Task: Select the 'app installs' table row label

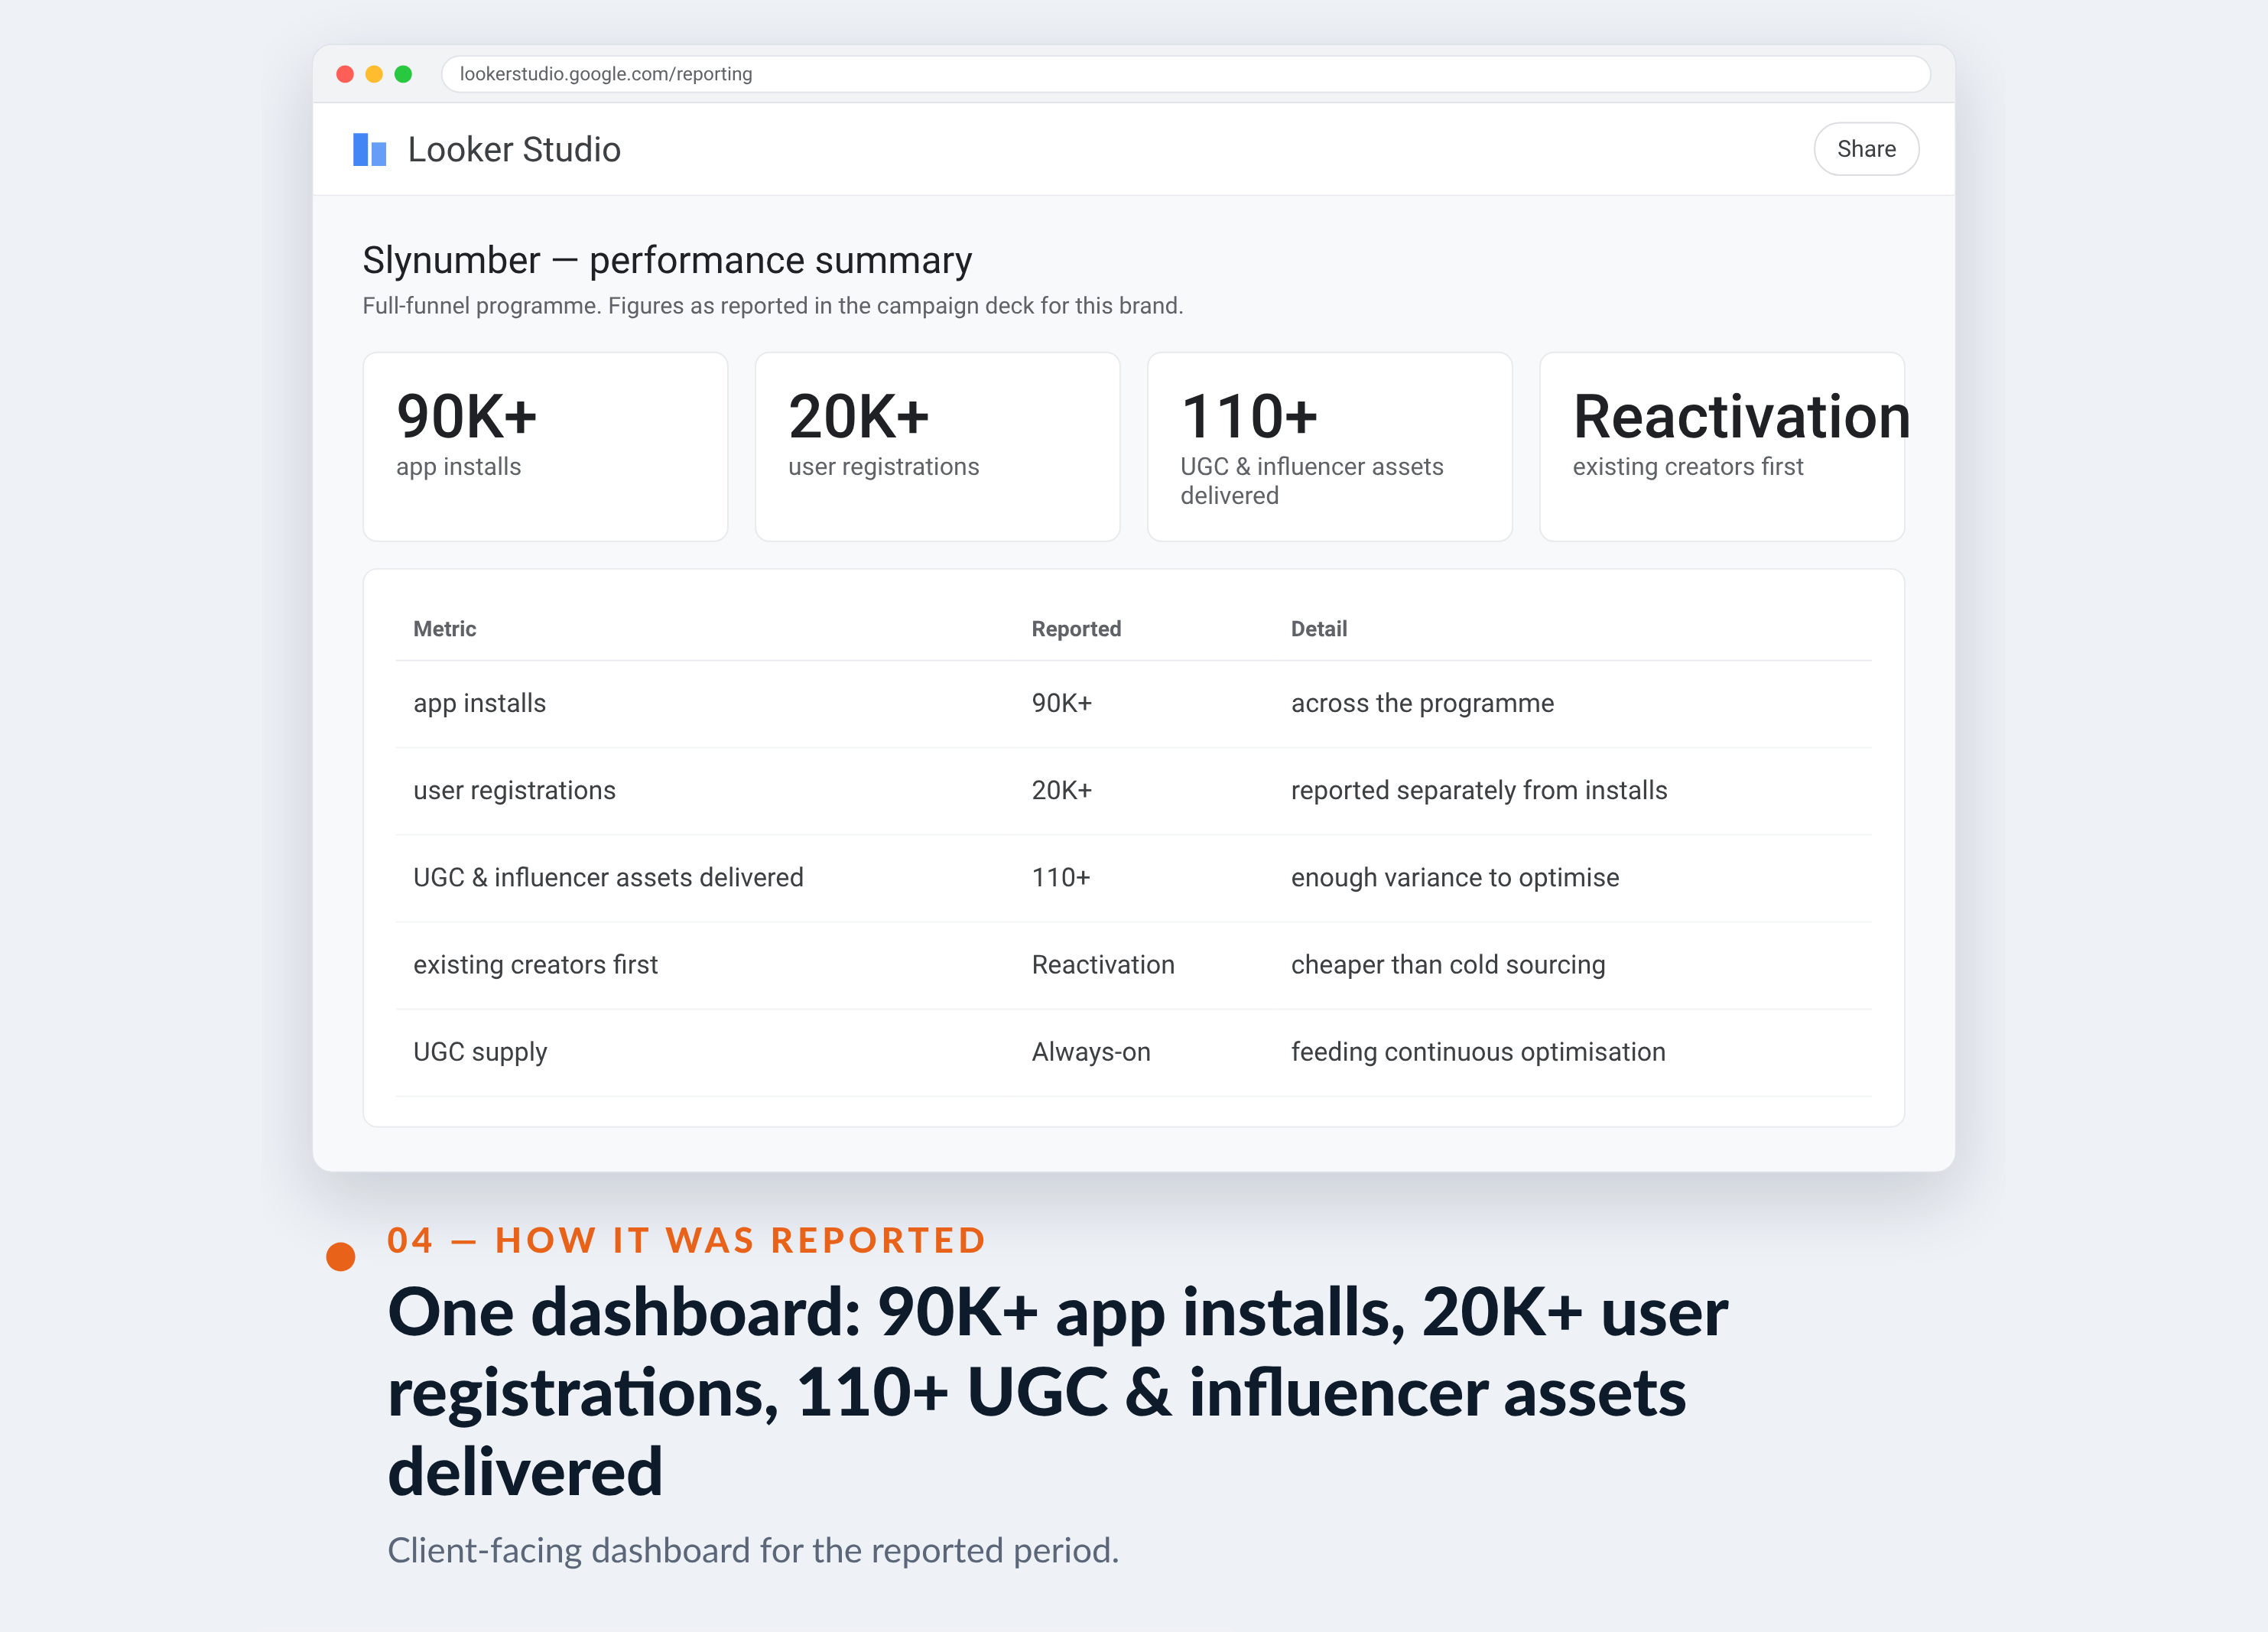Action: click(479, 704)
